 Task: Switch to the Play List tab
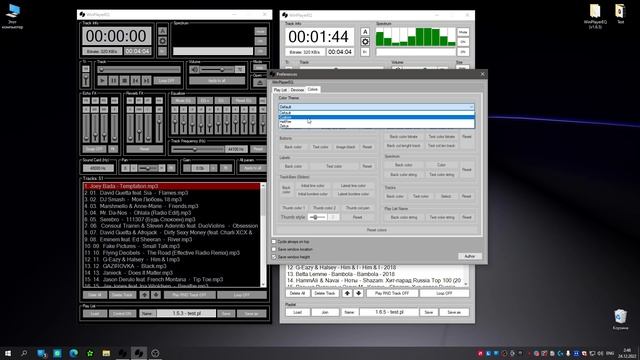(280, 90)
